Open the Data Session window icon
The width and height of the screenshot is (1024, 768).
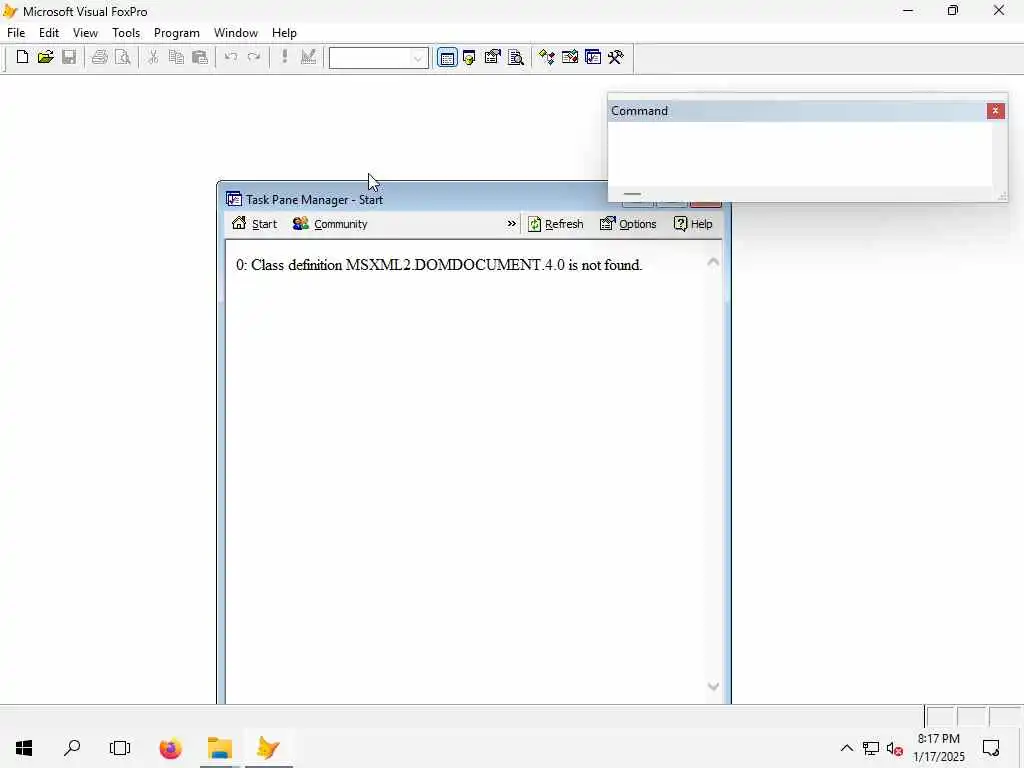(x=470, y=57)
